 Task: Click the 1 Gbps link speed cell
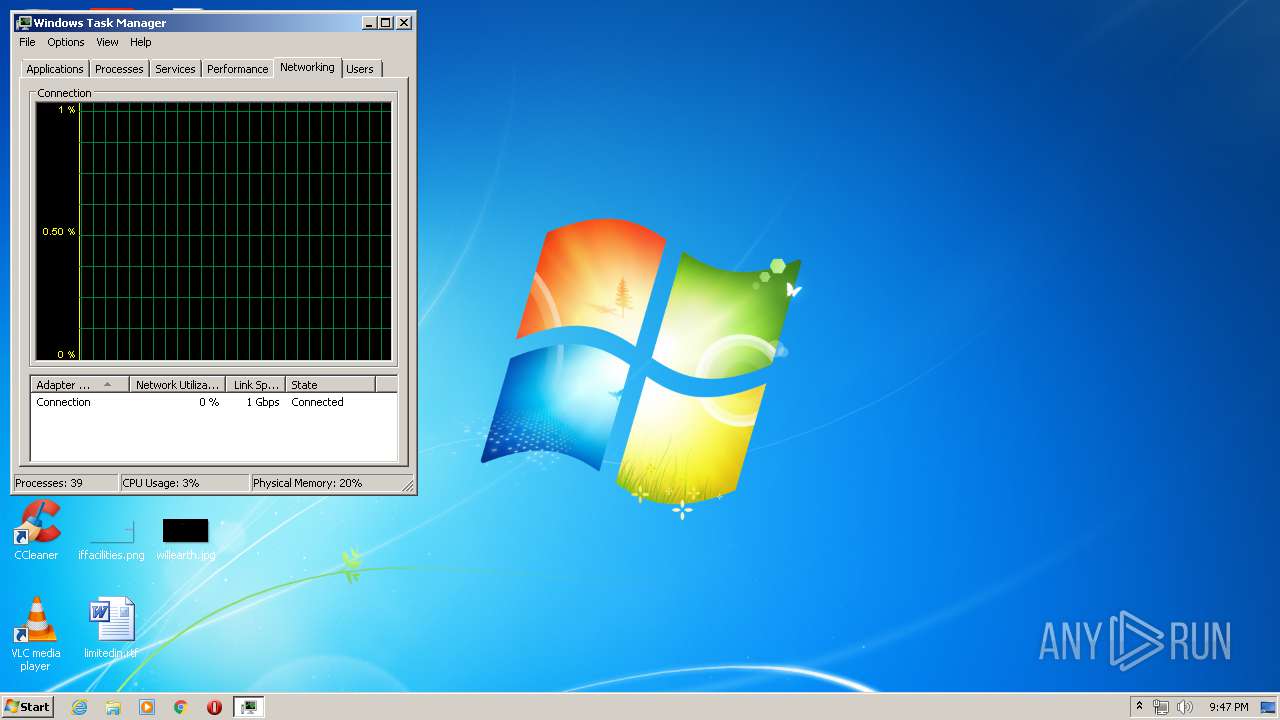click(263, 402)
